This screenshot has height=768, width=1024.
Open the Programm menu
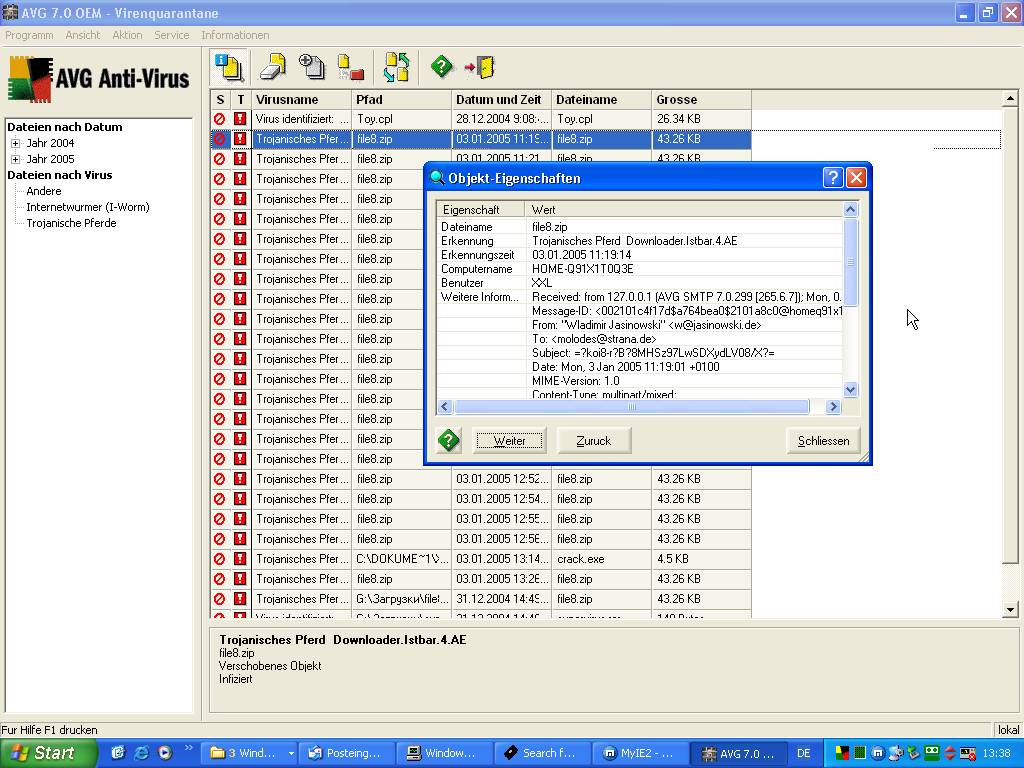tap(29, 35)
